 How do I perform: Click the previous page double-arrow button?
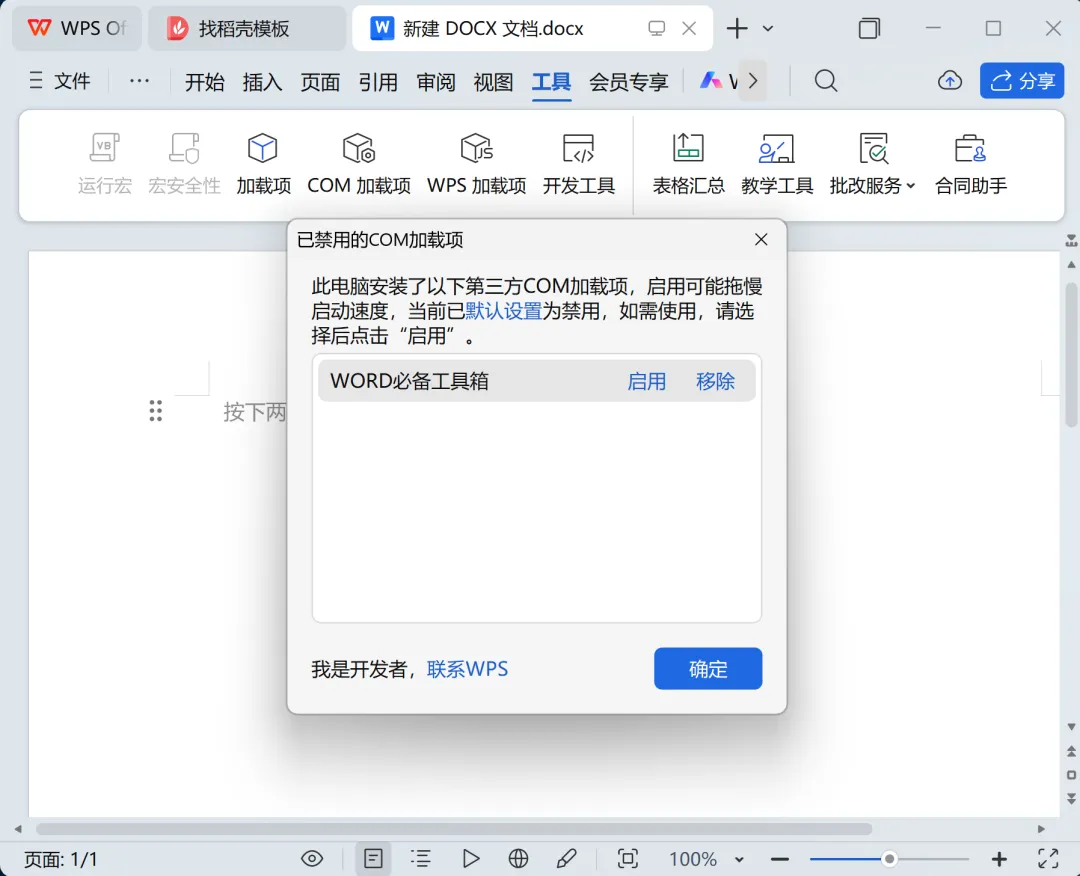pyautogui.click(x=1071, y=752)
